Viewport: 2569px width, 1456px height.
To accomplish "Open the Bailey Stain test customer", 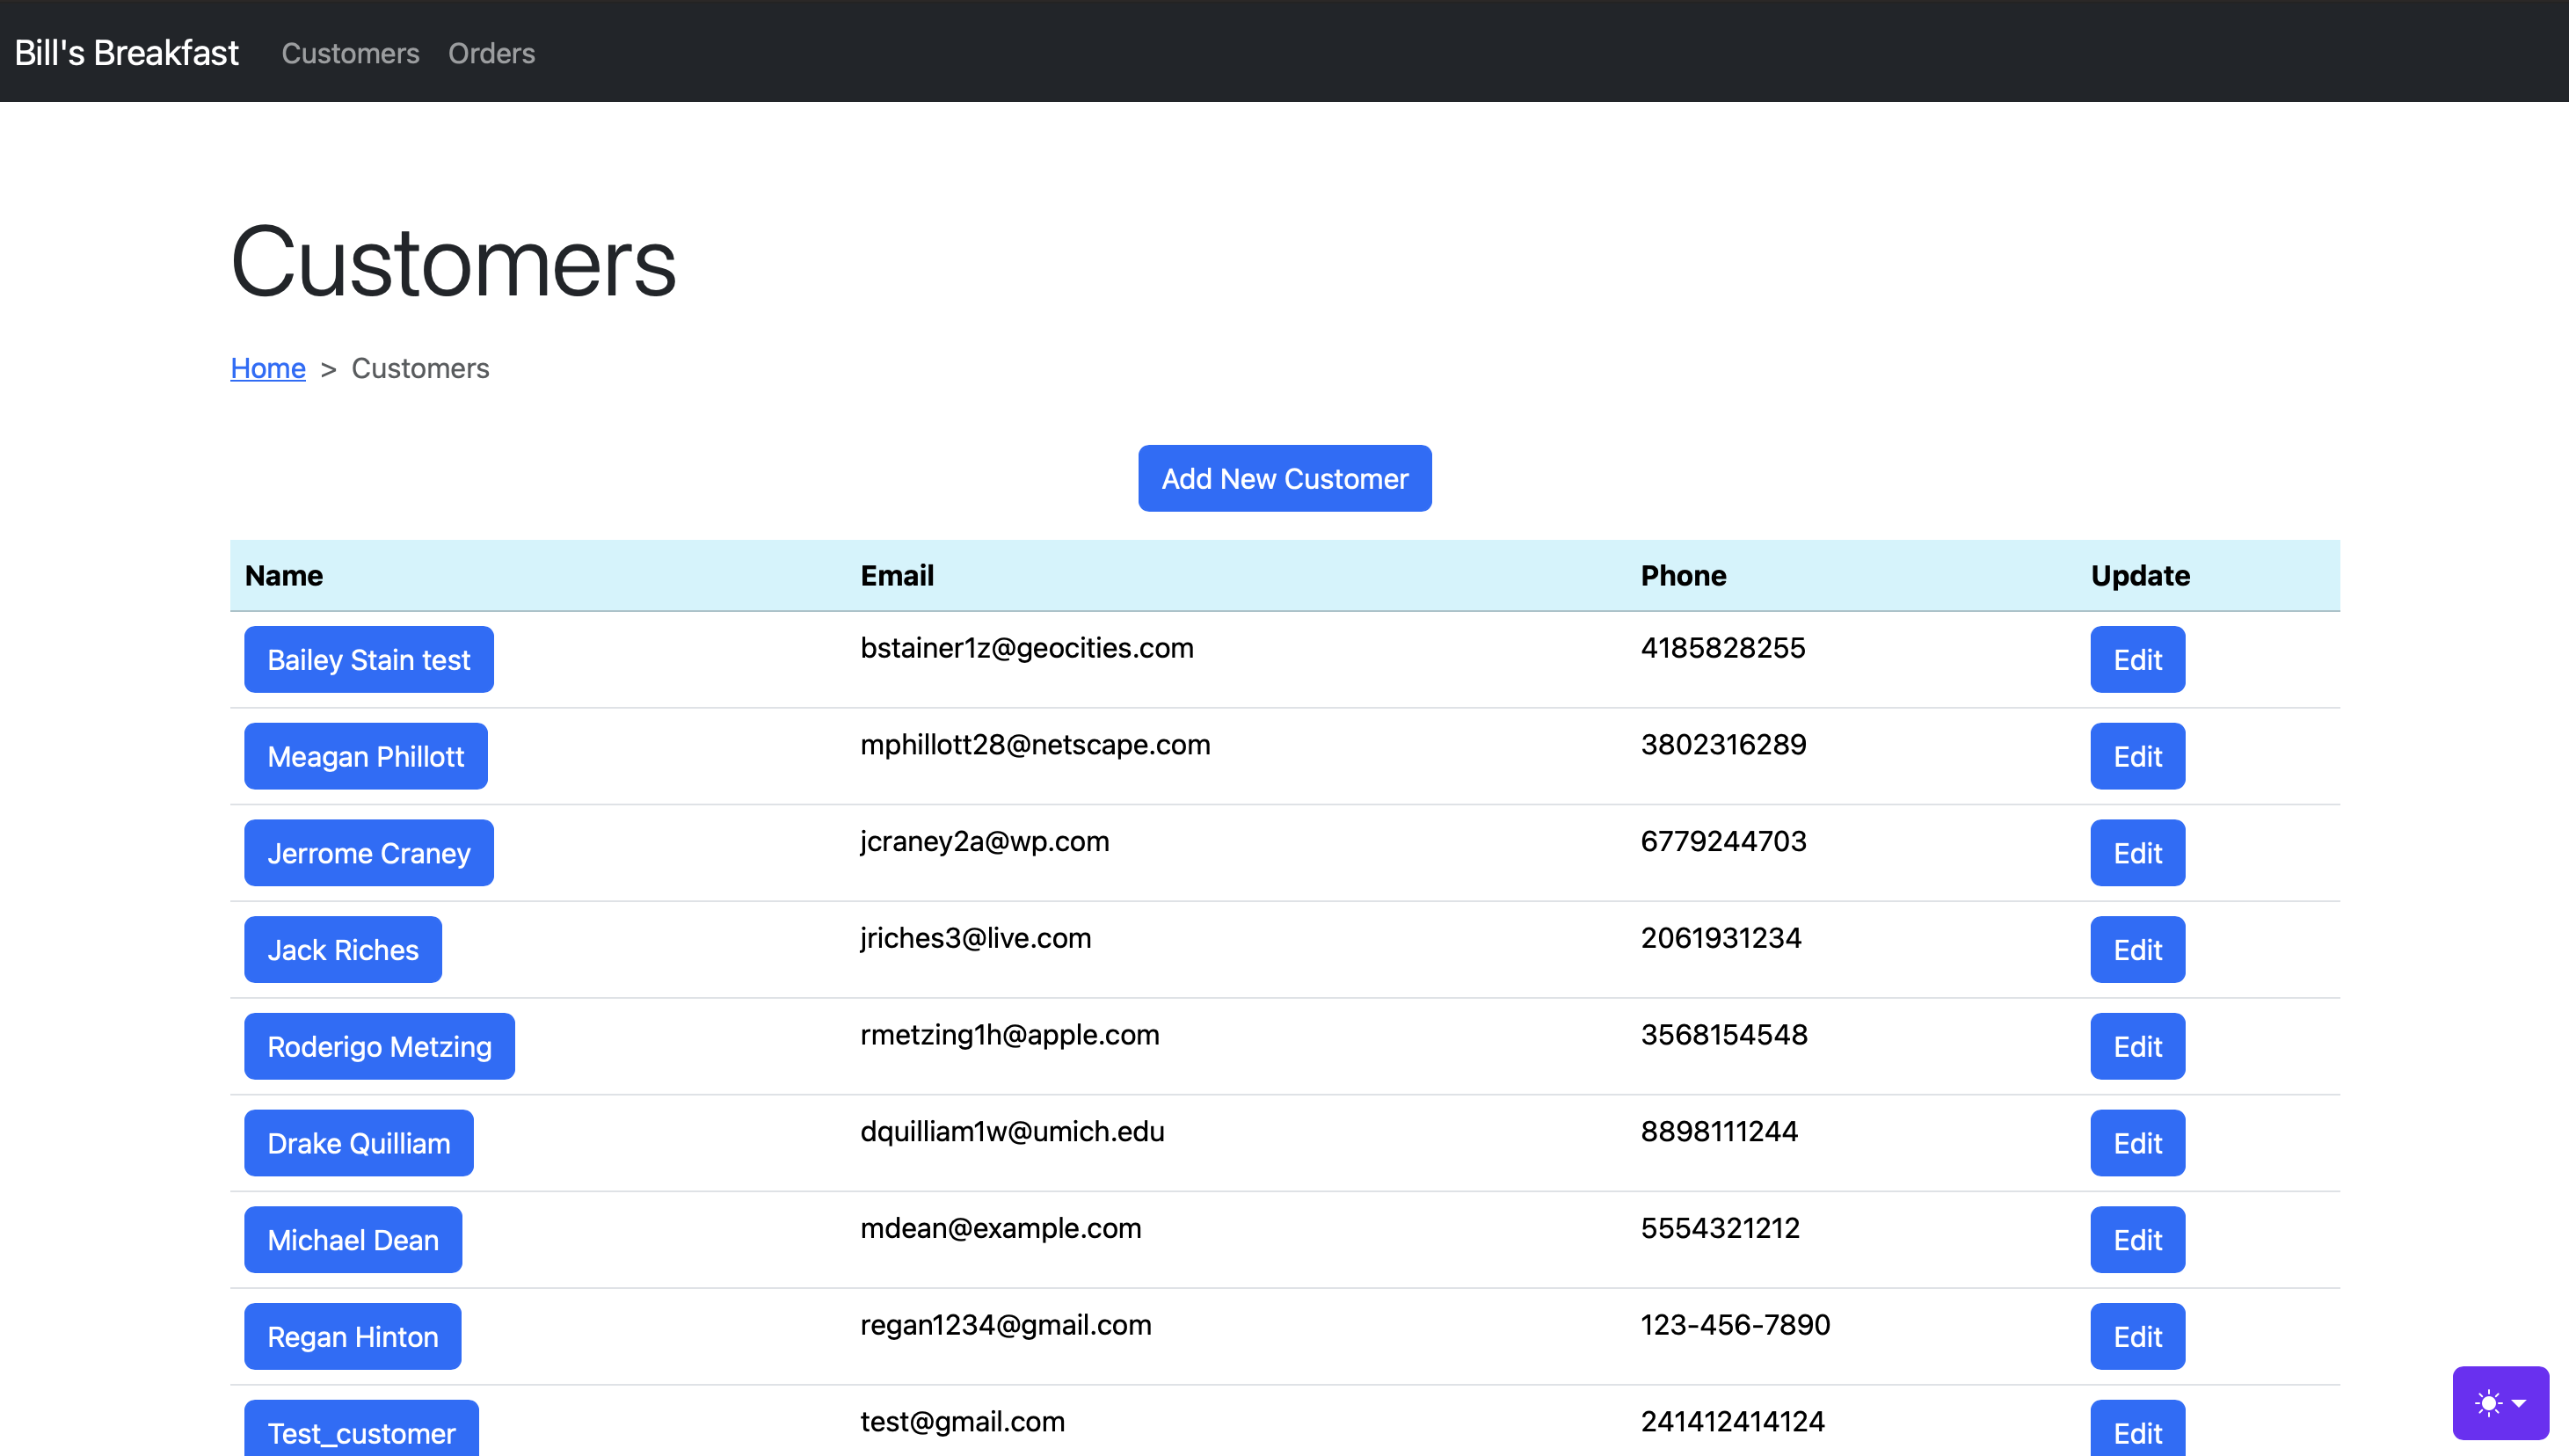I will click(369, 659).
